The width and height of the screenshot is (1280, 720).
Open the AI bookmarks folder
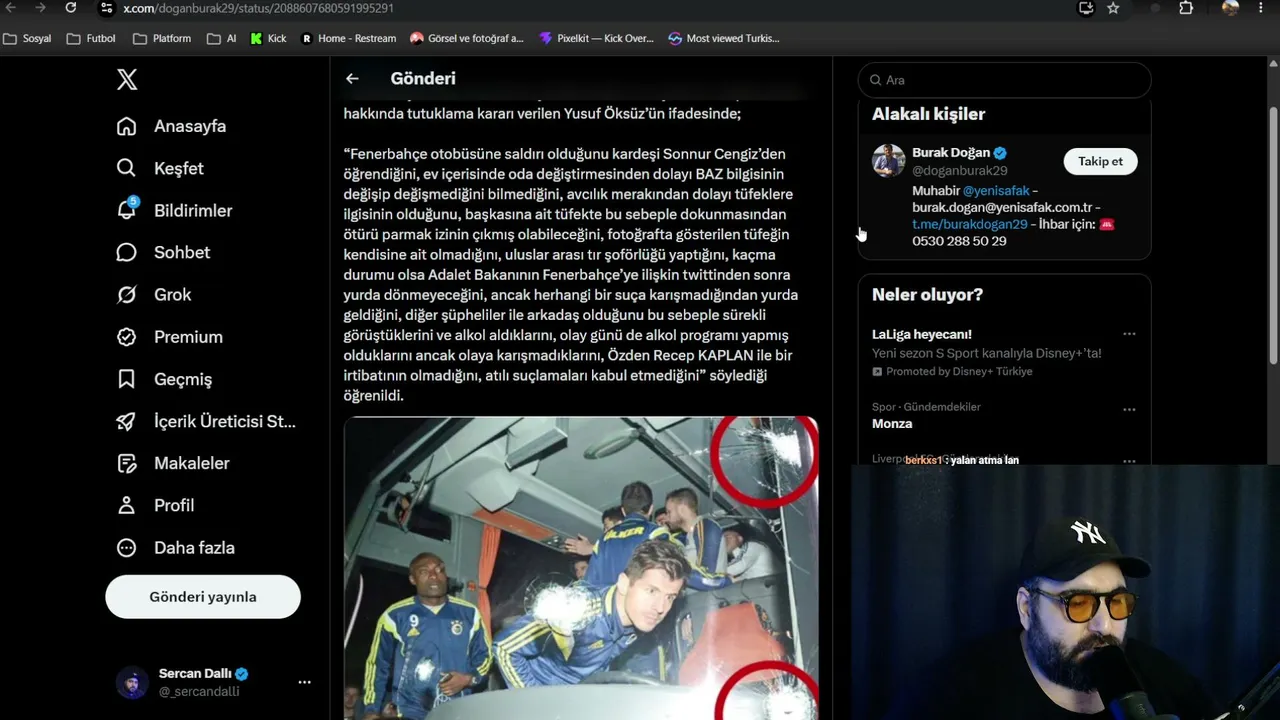222,39
